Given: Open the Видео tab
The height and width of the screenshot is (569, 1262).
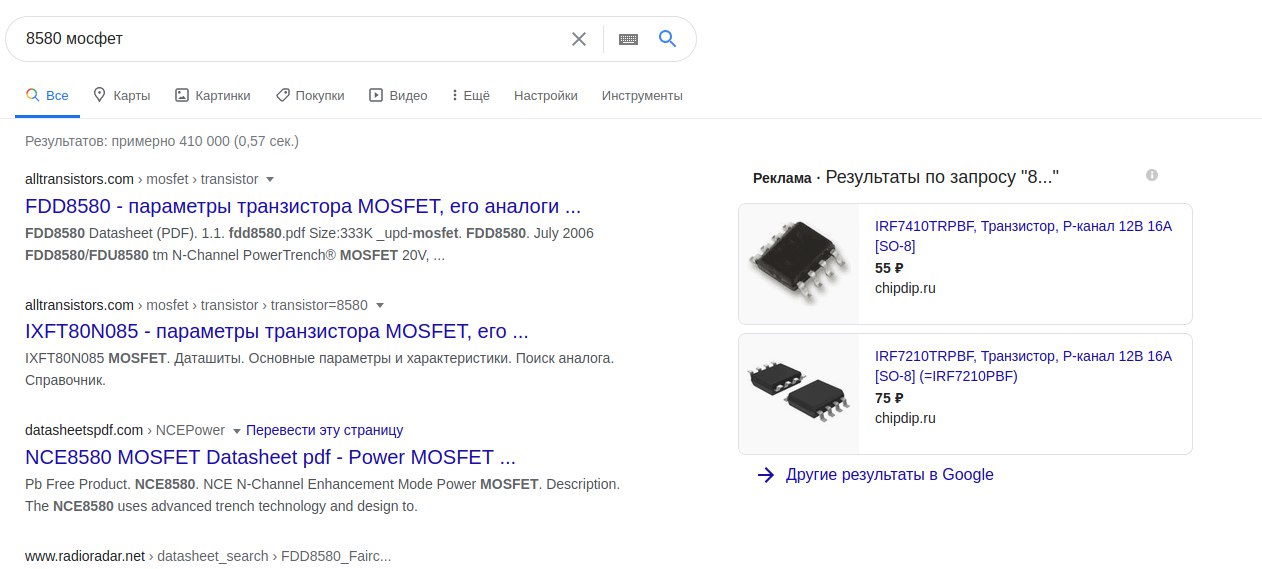Looking at the screenshot, I should point(398,96).
